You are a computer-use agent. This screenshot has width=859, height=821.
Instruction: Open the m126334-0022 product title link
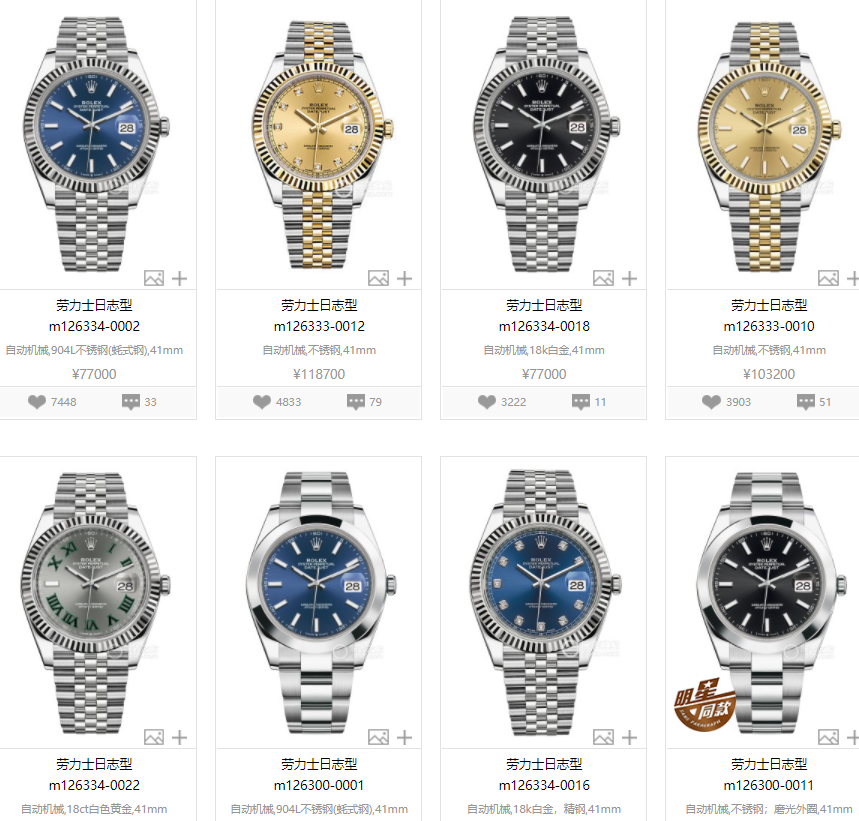[94, 764]
